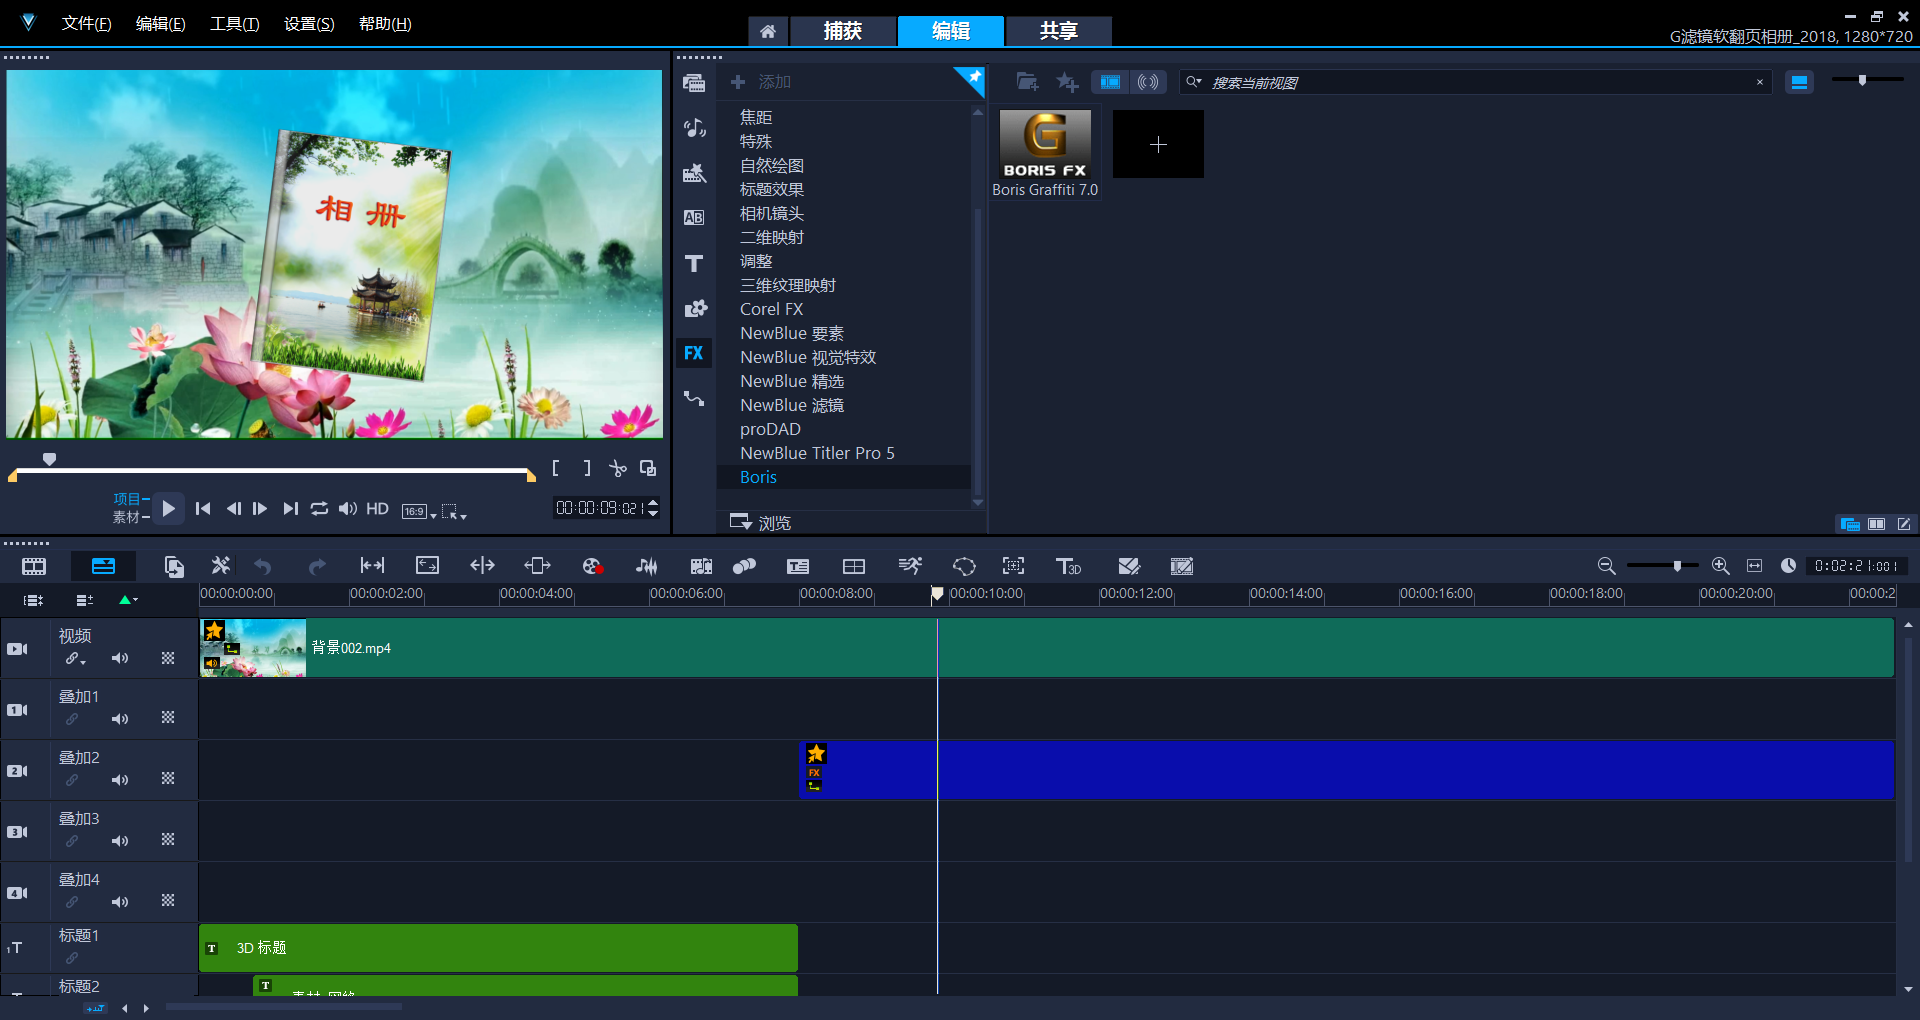Open the Sound Mixer icon

pos(646,566)
